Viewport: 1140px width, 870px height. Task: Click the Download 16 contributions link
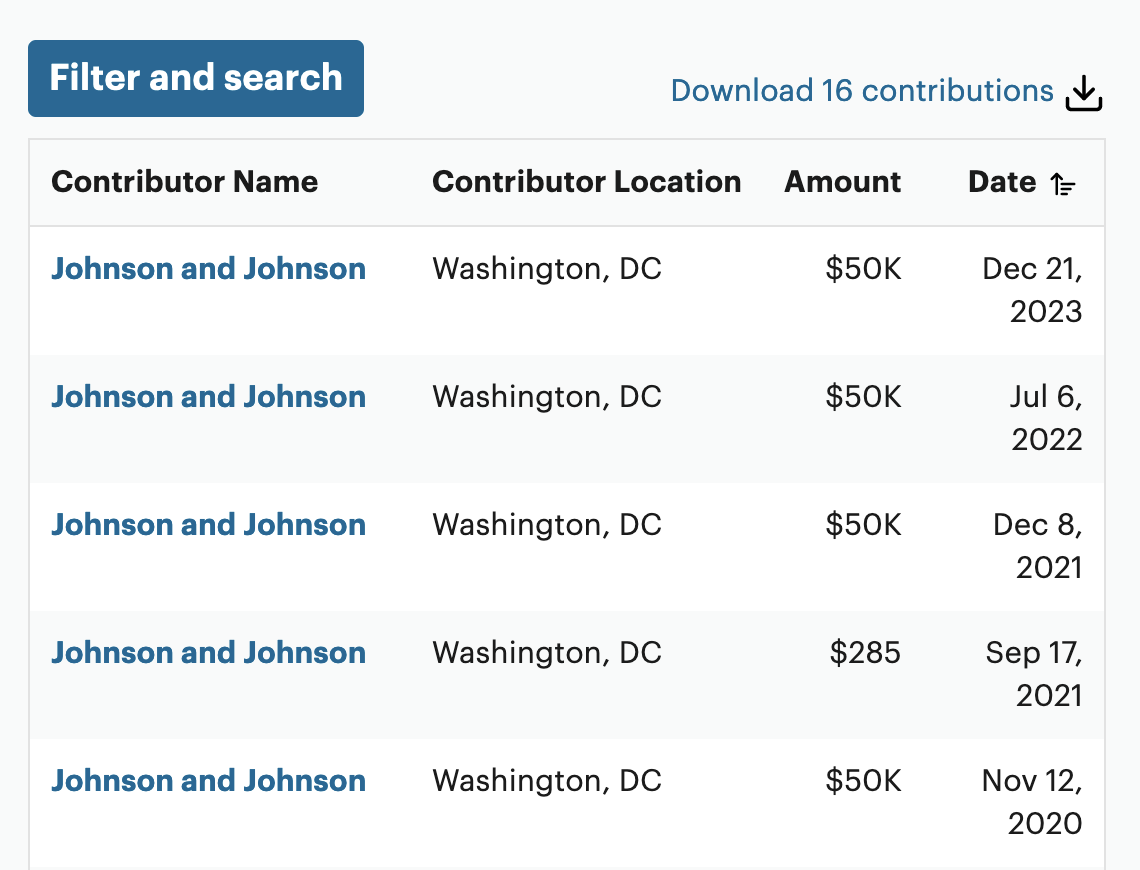coord(862,91)
